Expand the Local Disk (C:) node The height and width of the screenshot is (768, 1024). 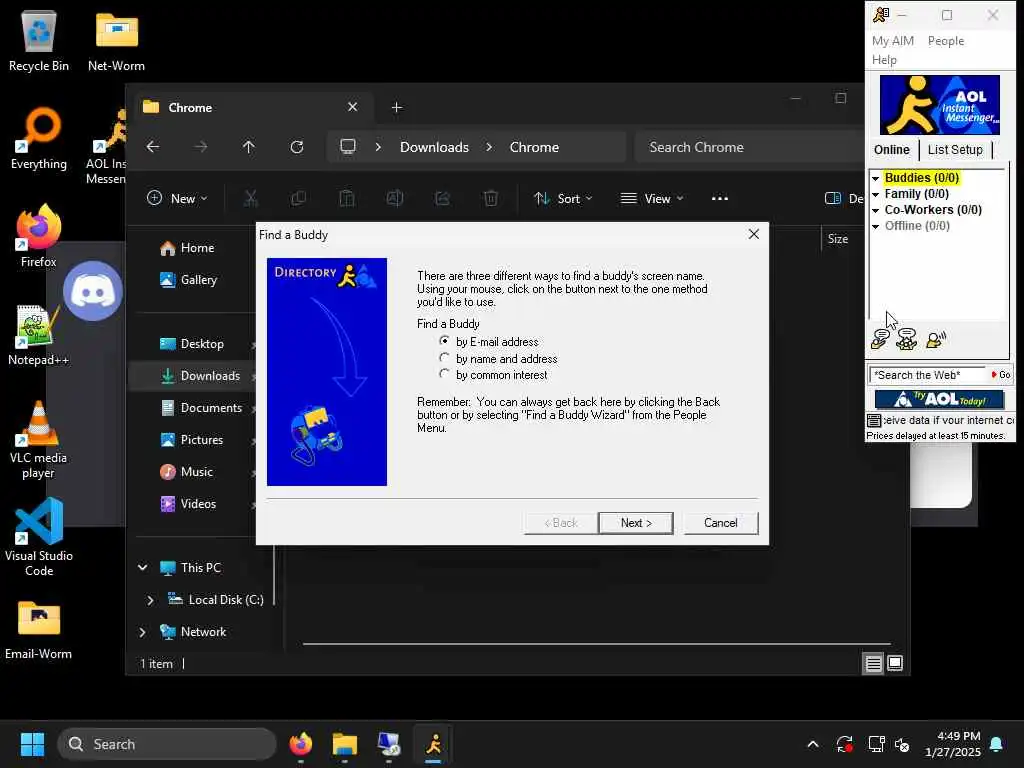pyautogui.click(x=150, y=600)
